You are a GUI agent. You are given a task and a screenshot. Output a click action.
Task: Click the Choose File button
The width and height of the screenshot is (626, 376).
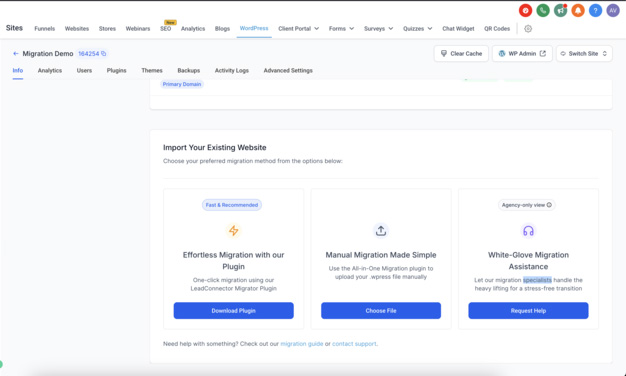(x=381, y=311)
